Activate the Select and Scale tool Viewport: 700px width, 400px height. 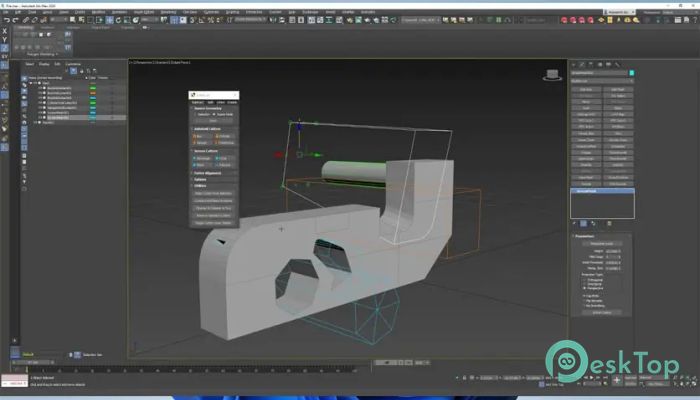tap(127, 20)
